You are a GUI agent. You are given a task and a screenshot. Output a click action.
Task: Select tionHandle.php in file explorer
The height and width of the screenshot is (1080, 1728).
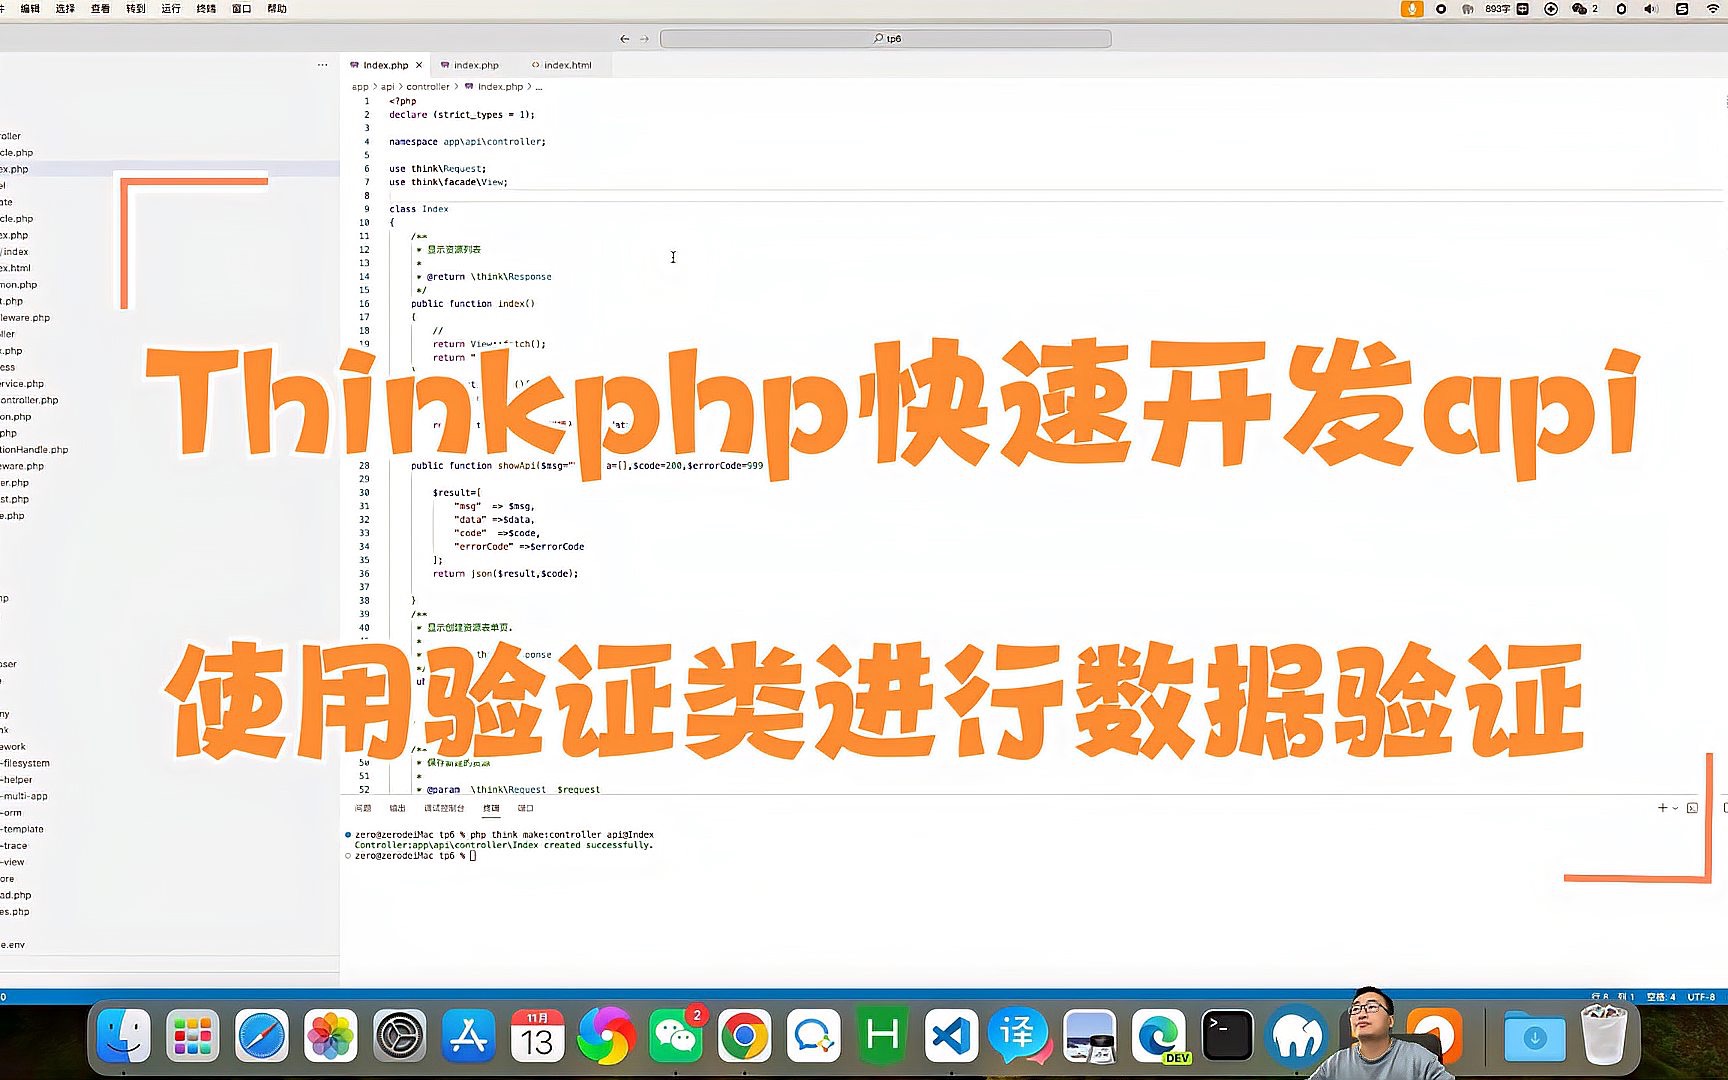click(35, 450)
